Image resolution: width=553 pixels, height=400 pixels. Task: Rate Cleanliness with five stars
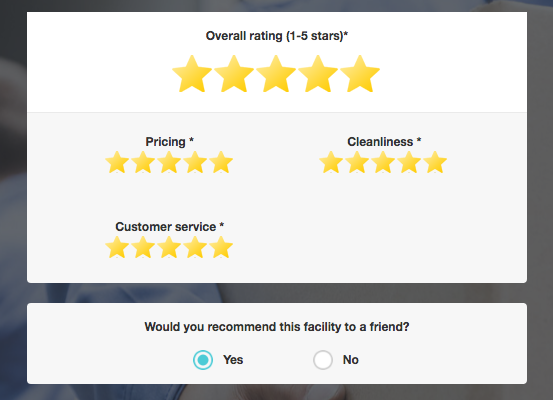point(435,162)
